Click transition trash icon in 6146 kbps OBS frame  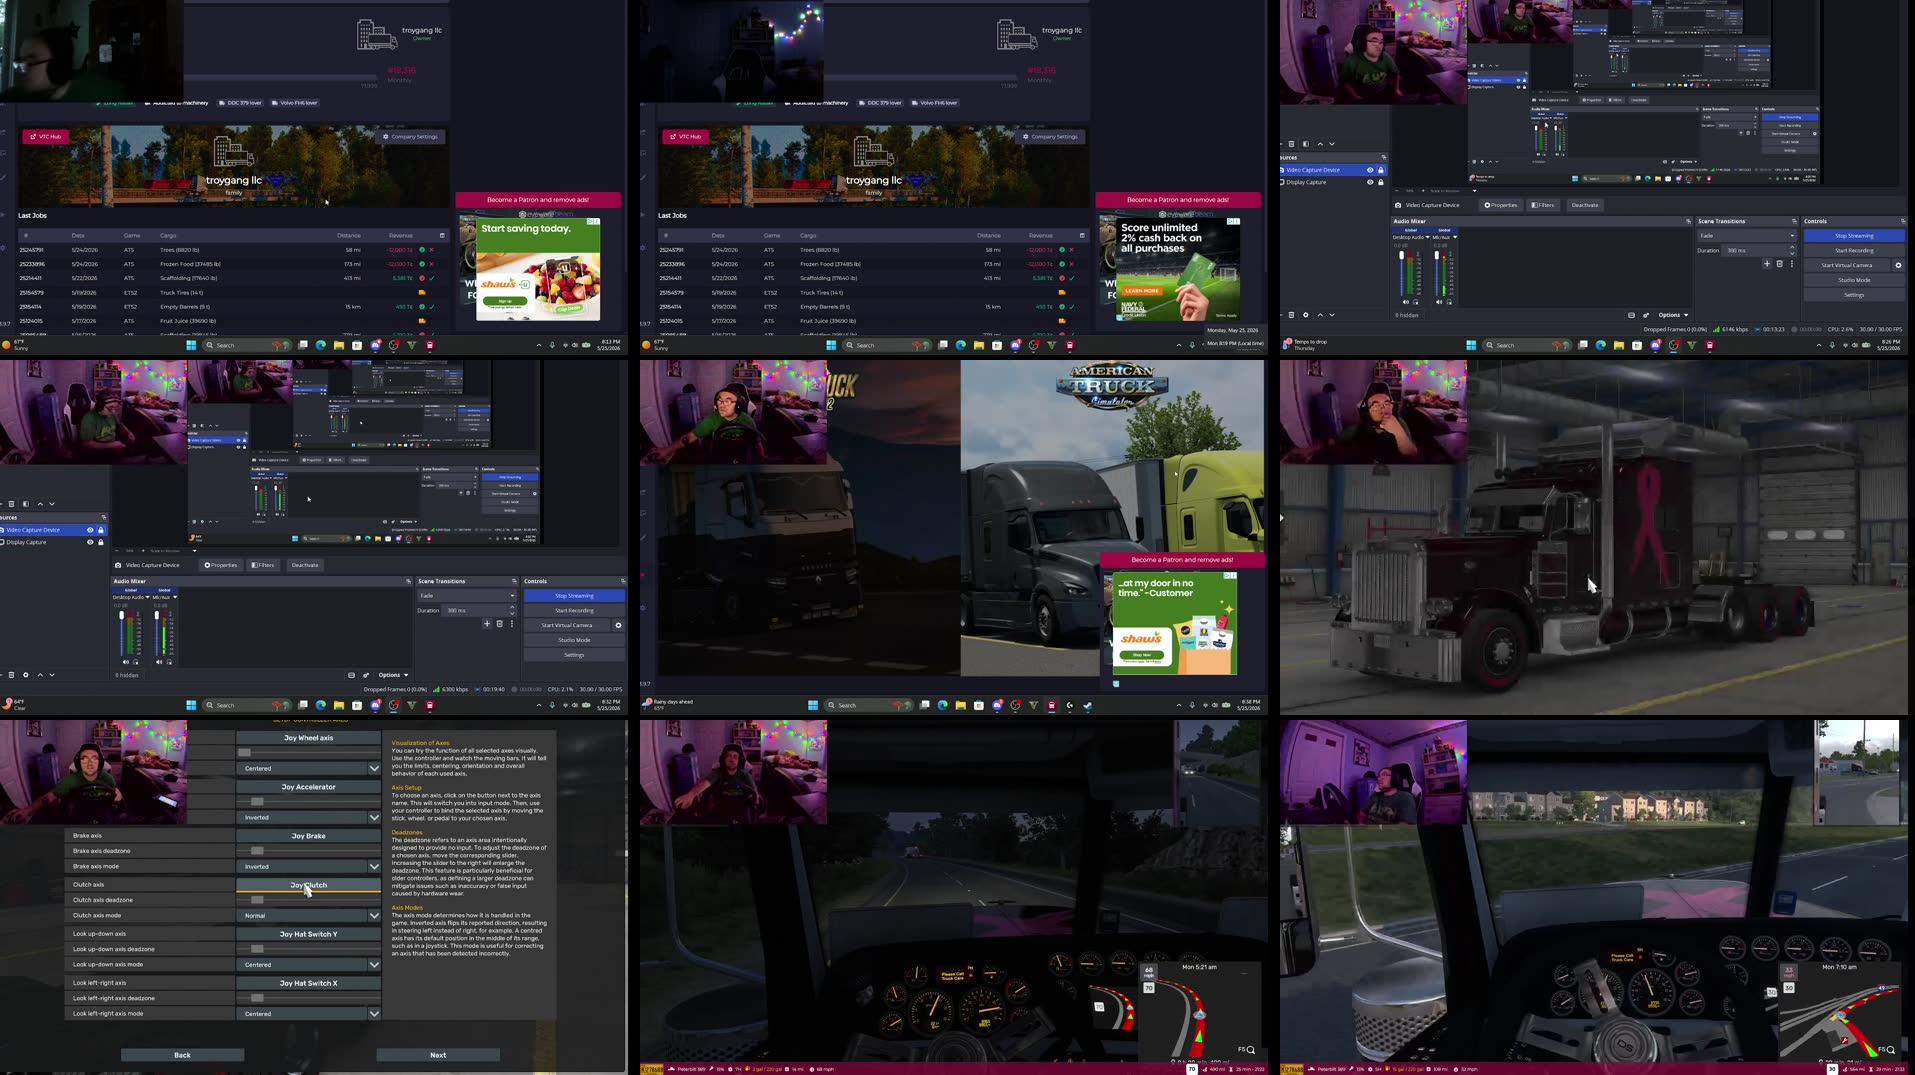tap(1780, 264)
